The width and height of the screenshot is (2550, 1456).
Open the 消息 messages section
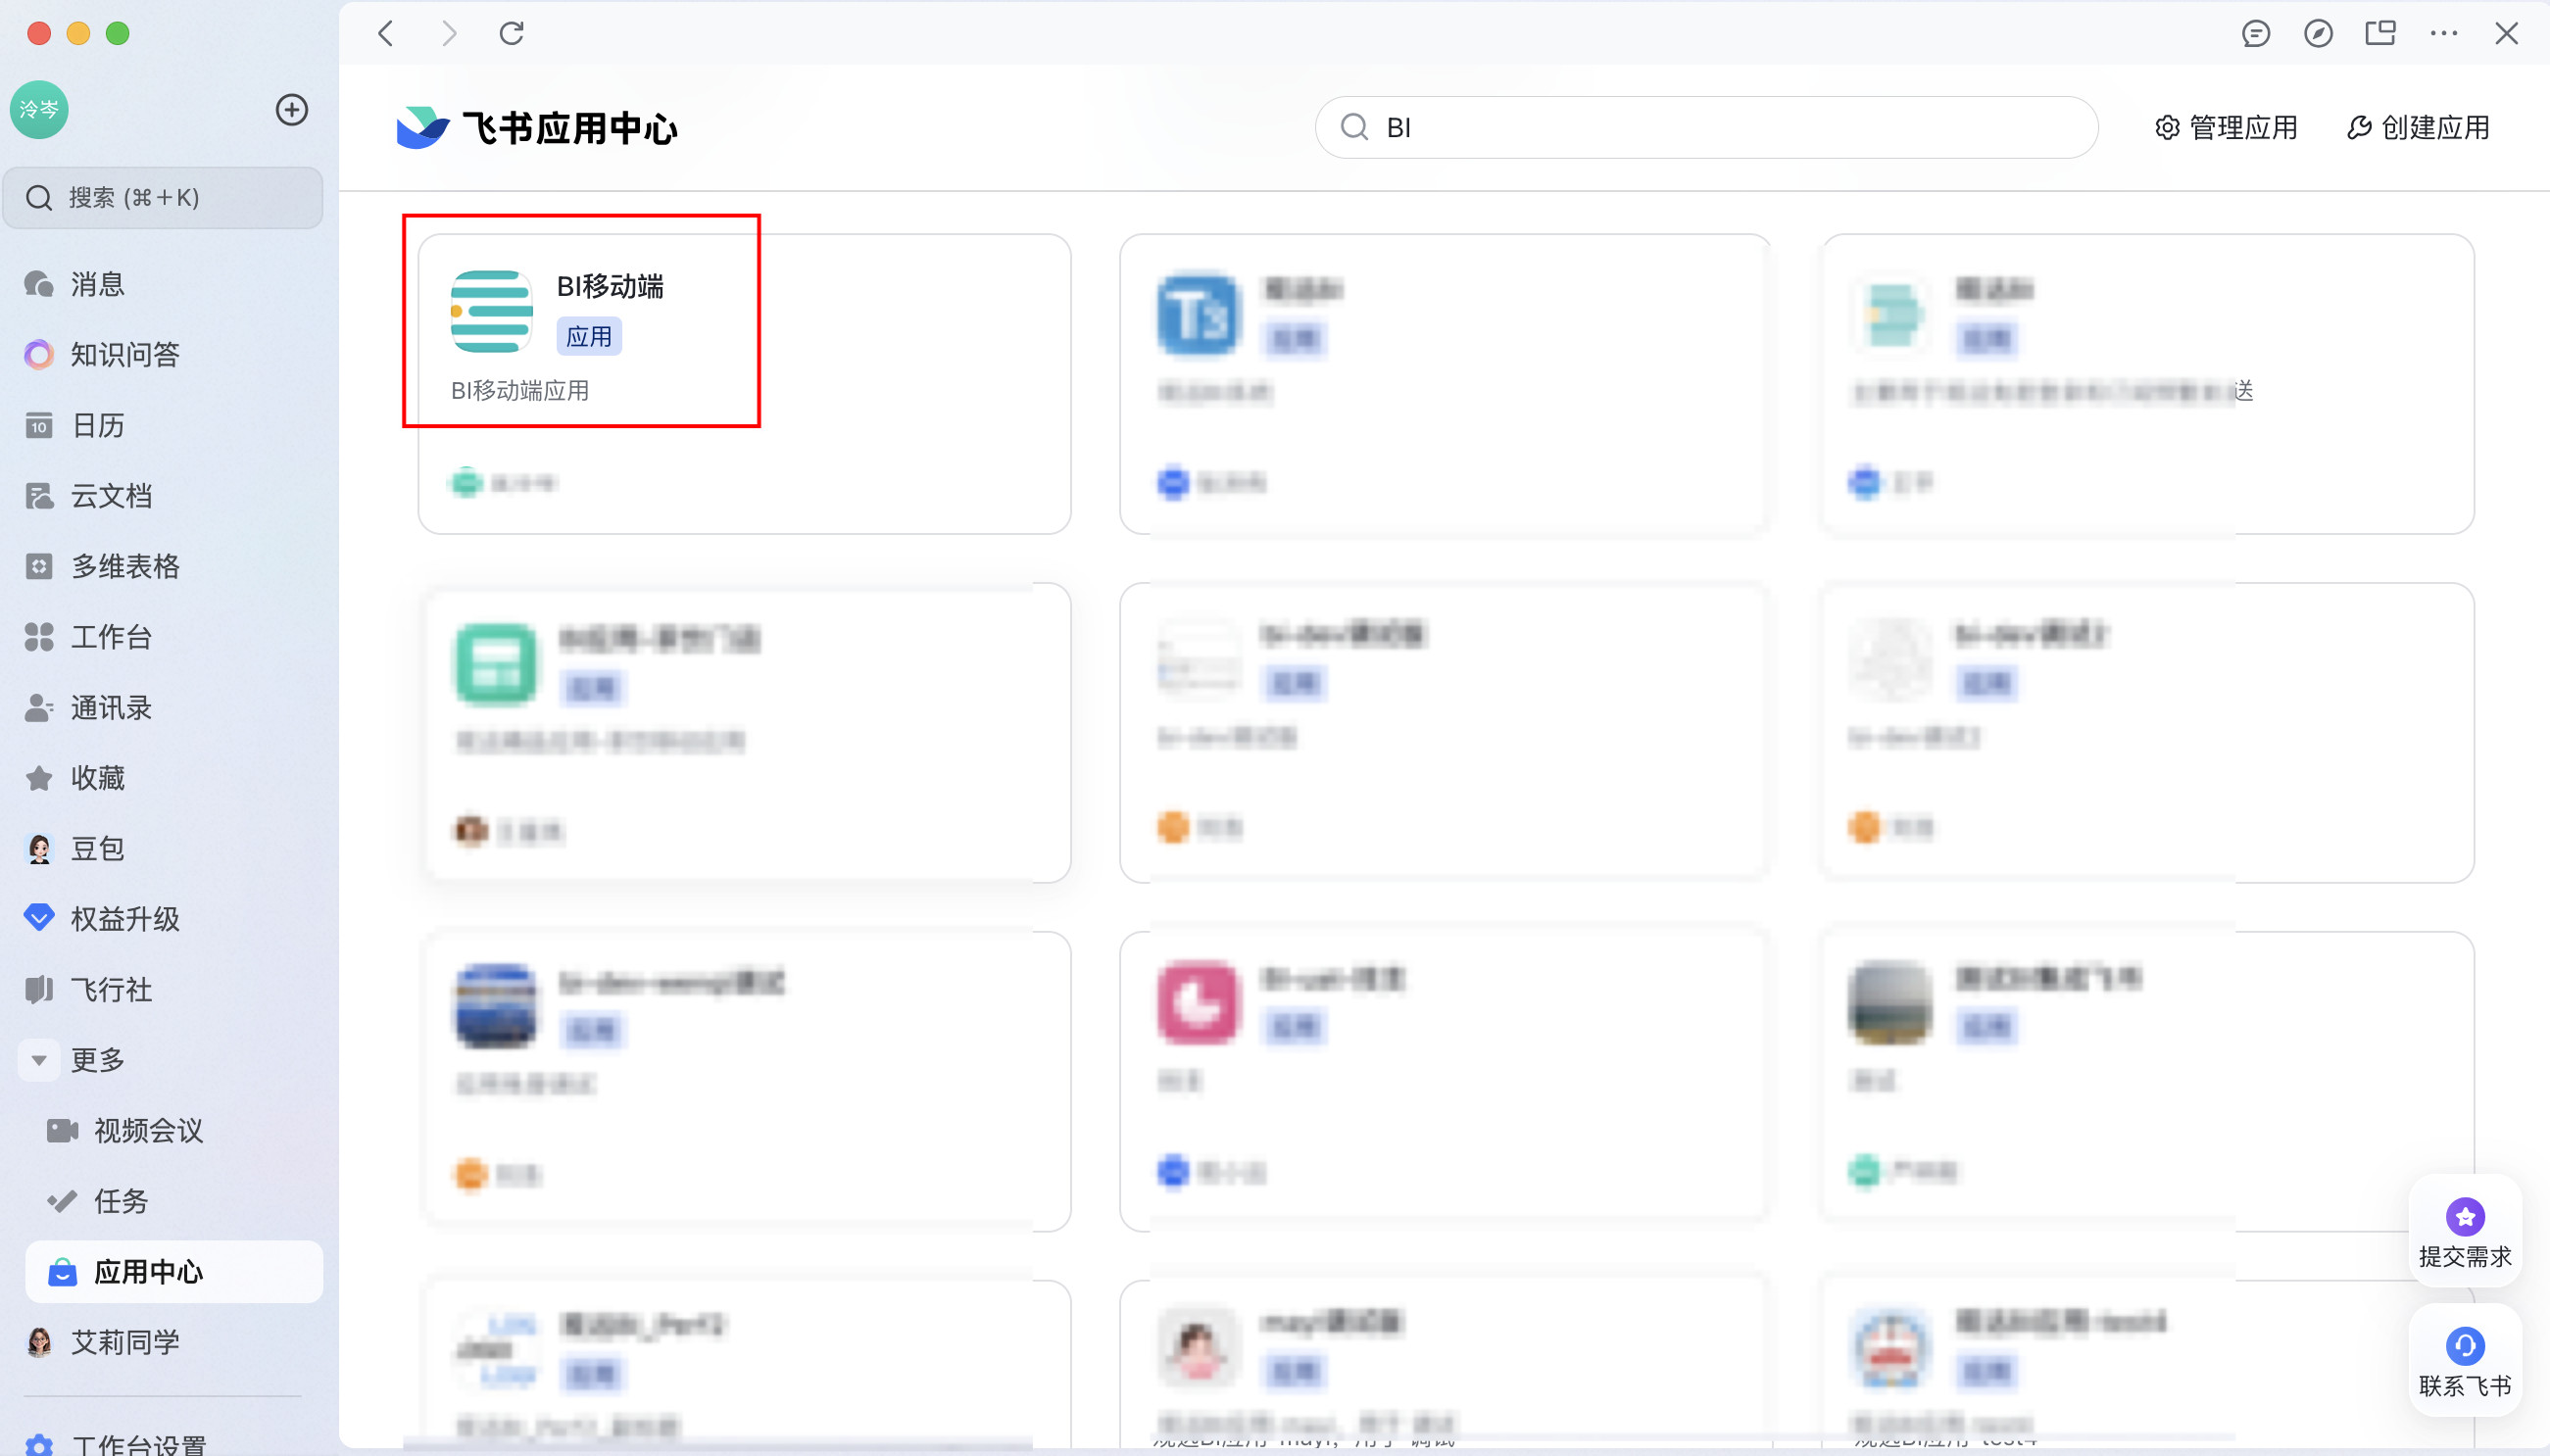(97, 285)
